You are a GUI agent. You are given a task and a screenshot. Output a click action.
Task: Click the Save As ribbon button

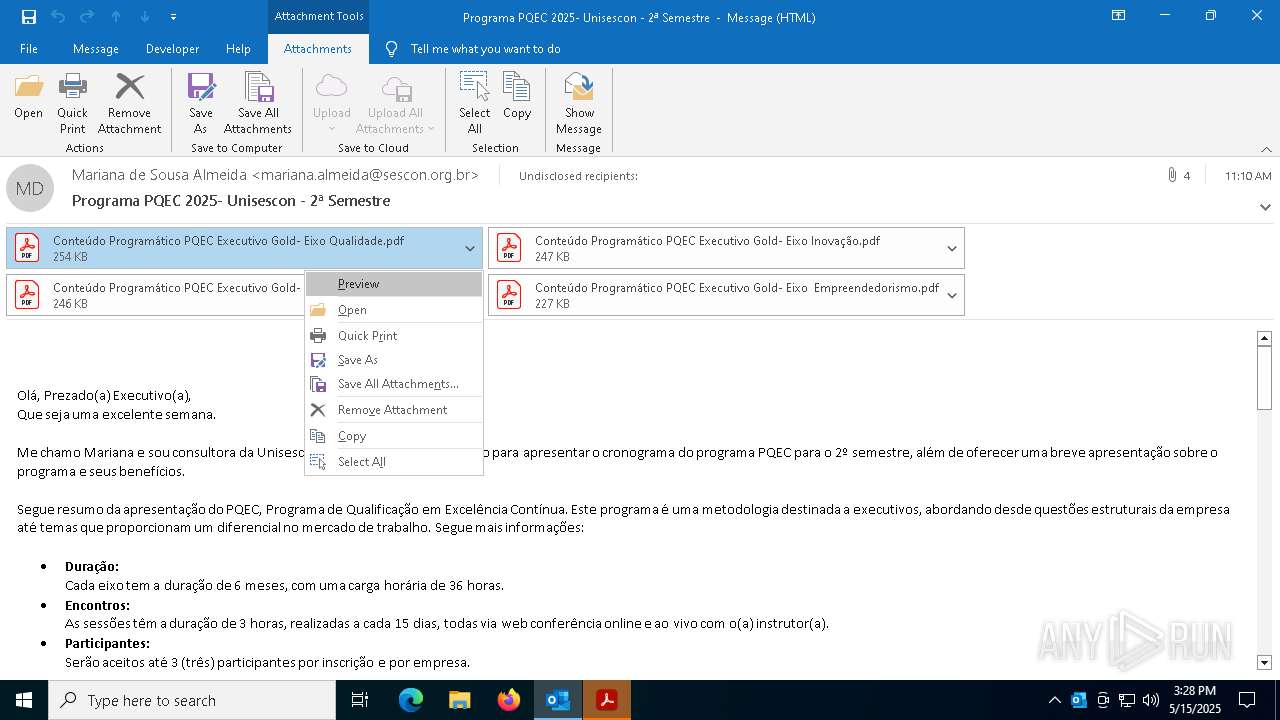201,103
